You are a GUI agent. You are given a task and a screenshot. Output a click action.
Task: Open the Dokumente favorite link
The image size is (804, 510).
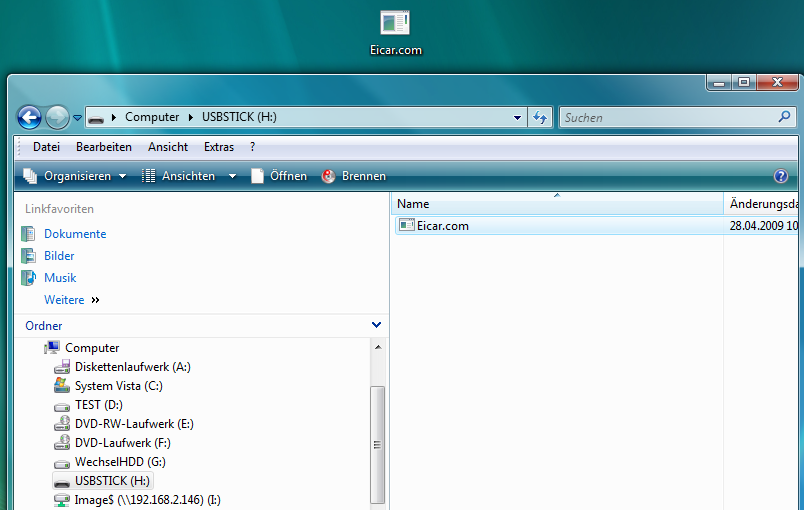[x=75, y=234]
